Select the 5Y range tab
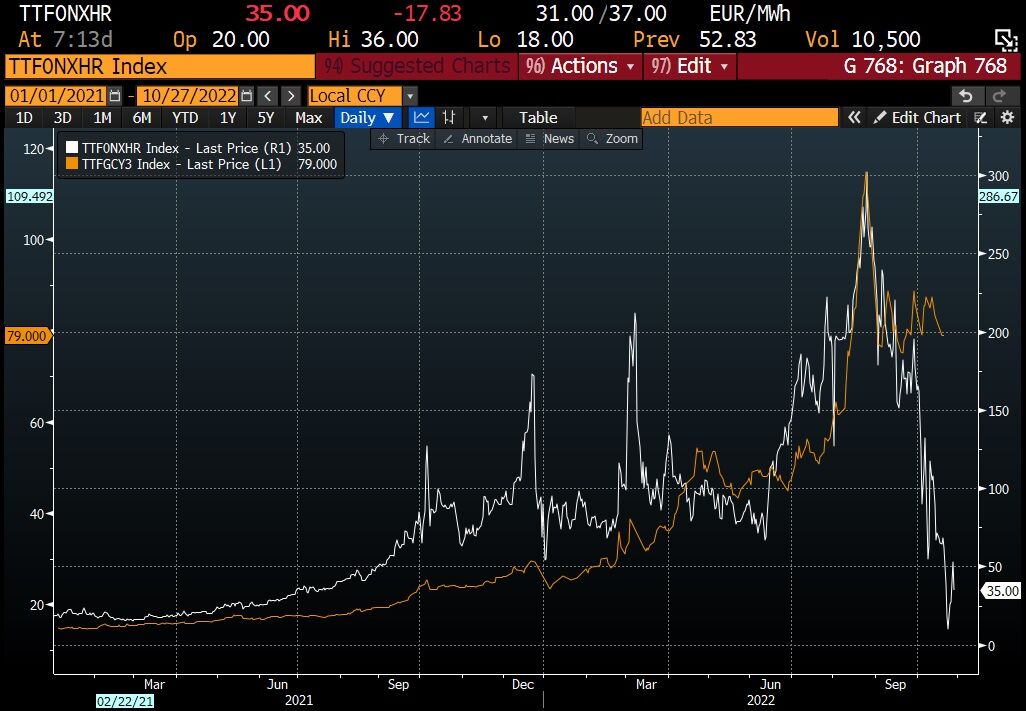The image size is (1026, 711). [x=266, y=118]
